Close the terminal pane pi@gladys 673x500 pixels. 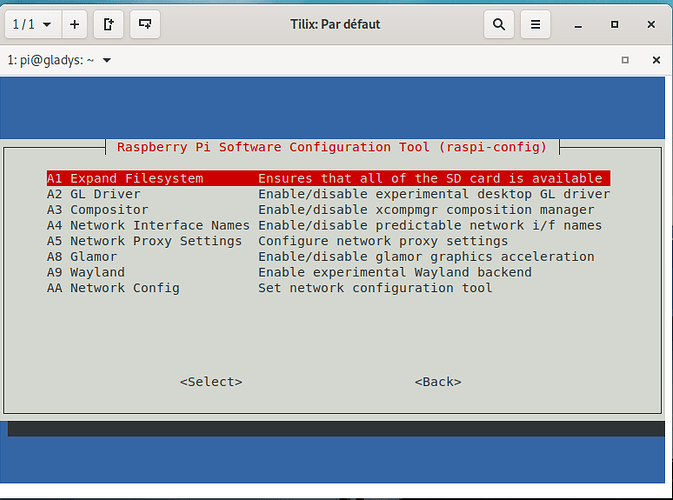tap(656, 60)
